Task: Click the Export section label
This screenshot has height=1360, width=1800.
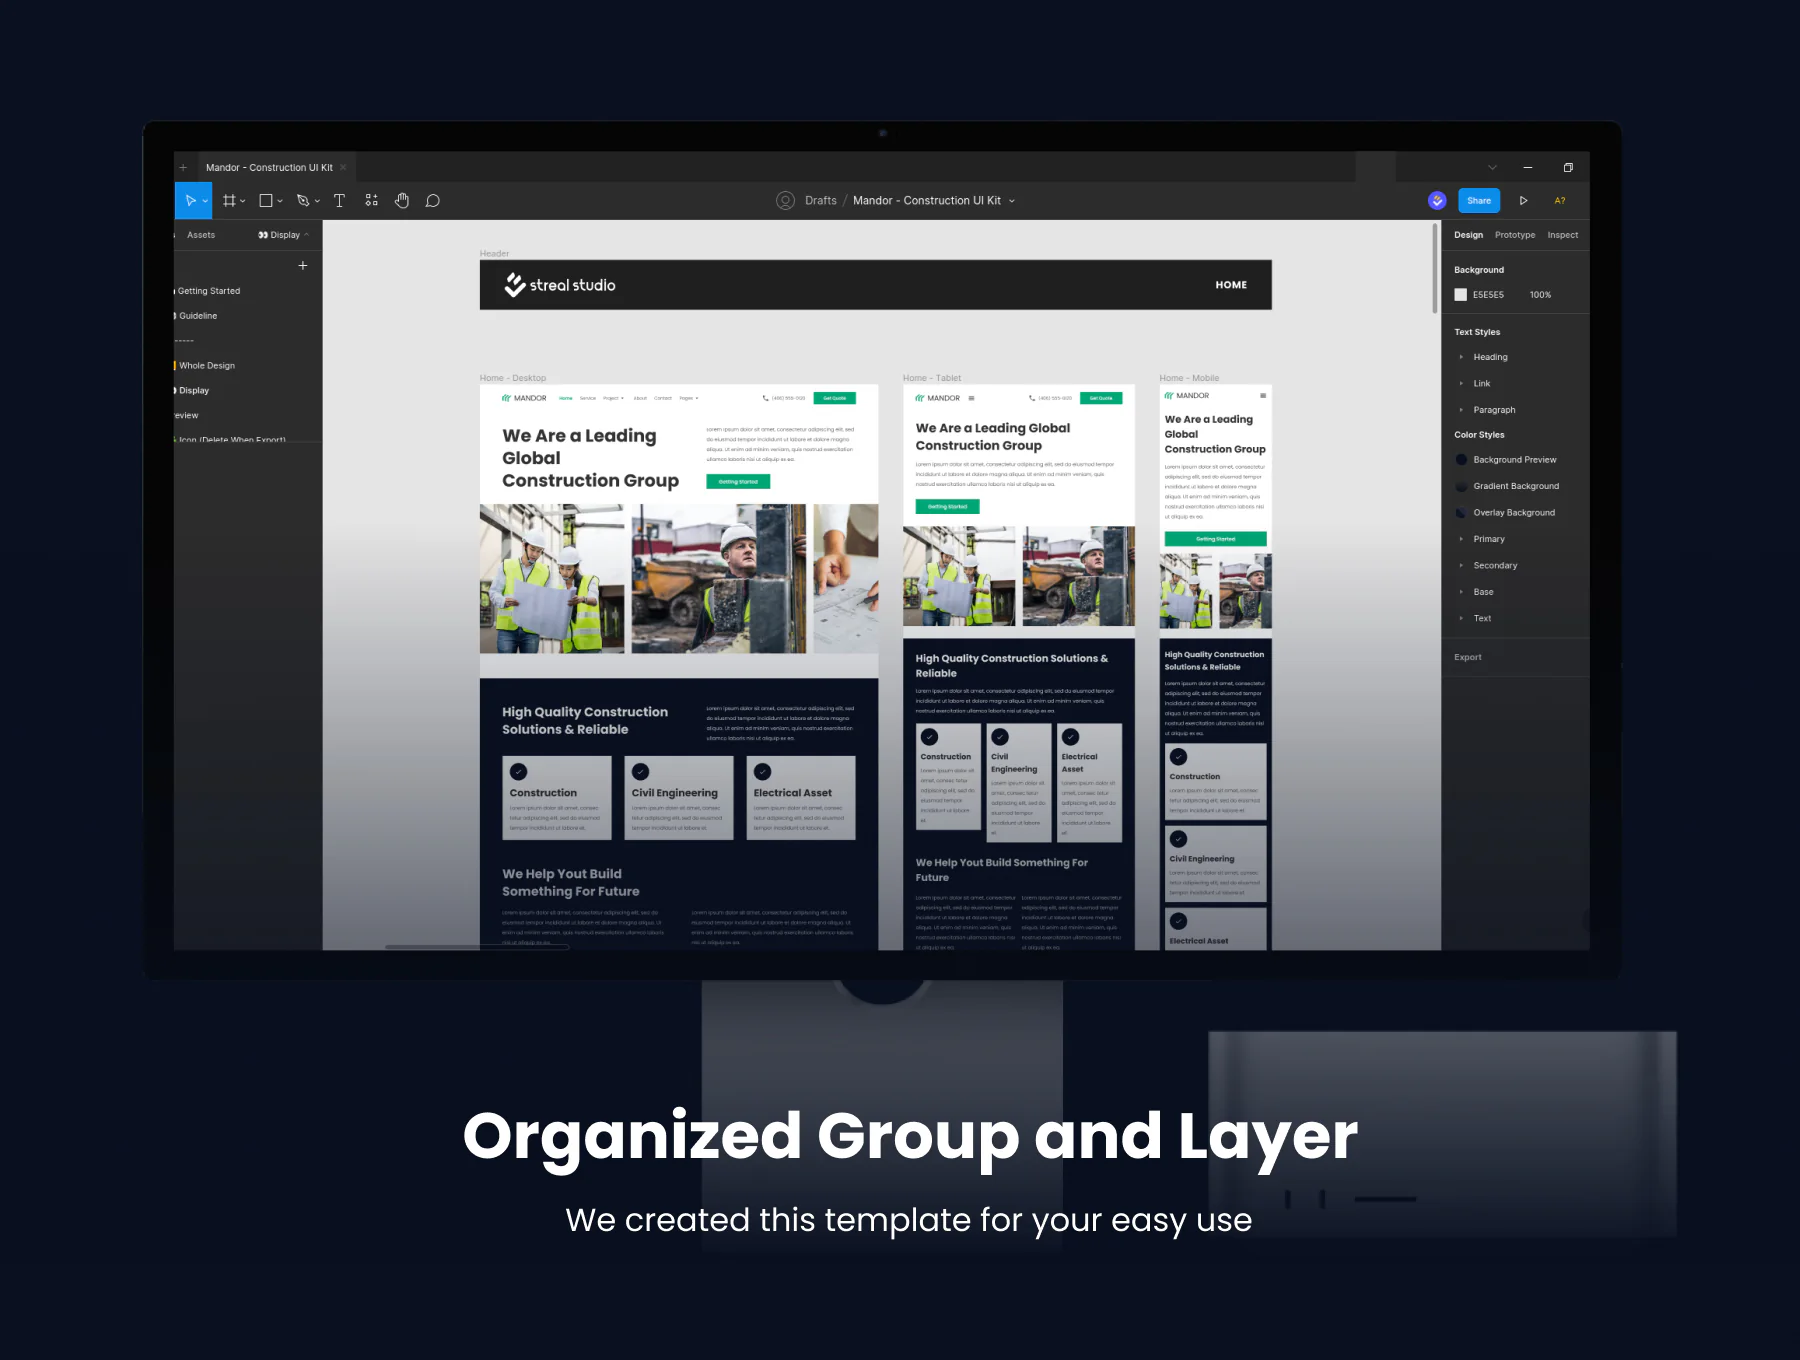Action: point(1468,657)
